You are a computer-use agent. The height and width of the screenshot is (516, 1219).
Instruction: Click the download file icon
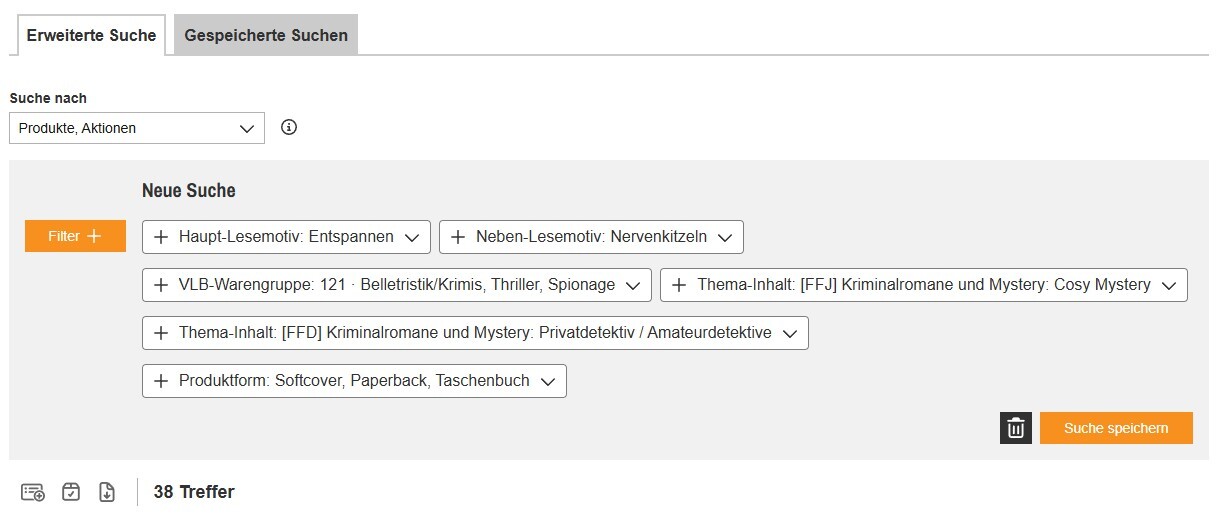(107, 492)
